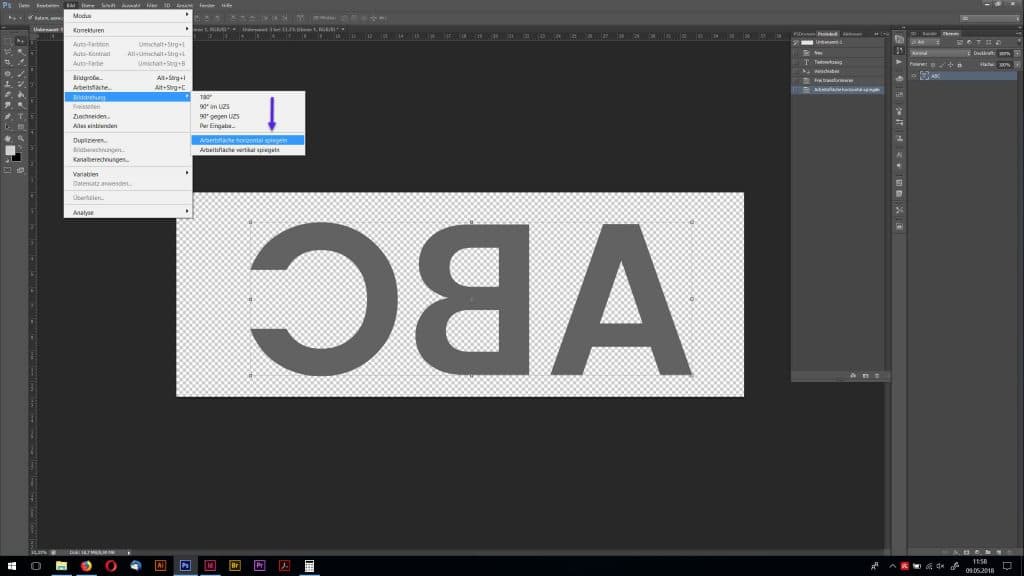1024x576 pixels.
Task: Open Adobe Premiere from the taskbar
Action: (x=260, y=566)
